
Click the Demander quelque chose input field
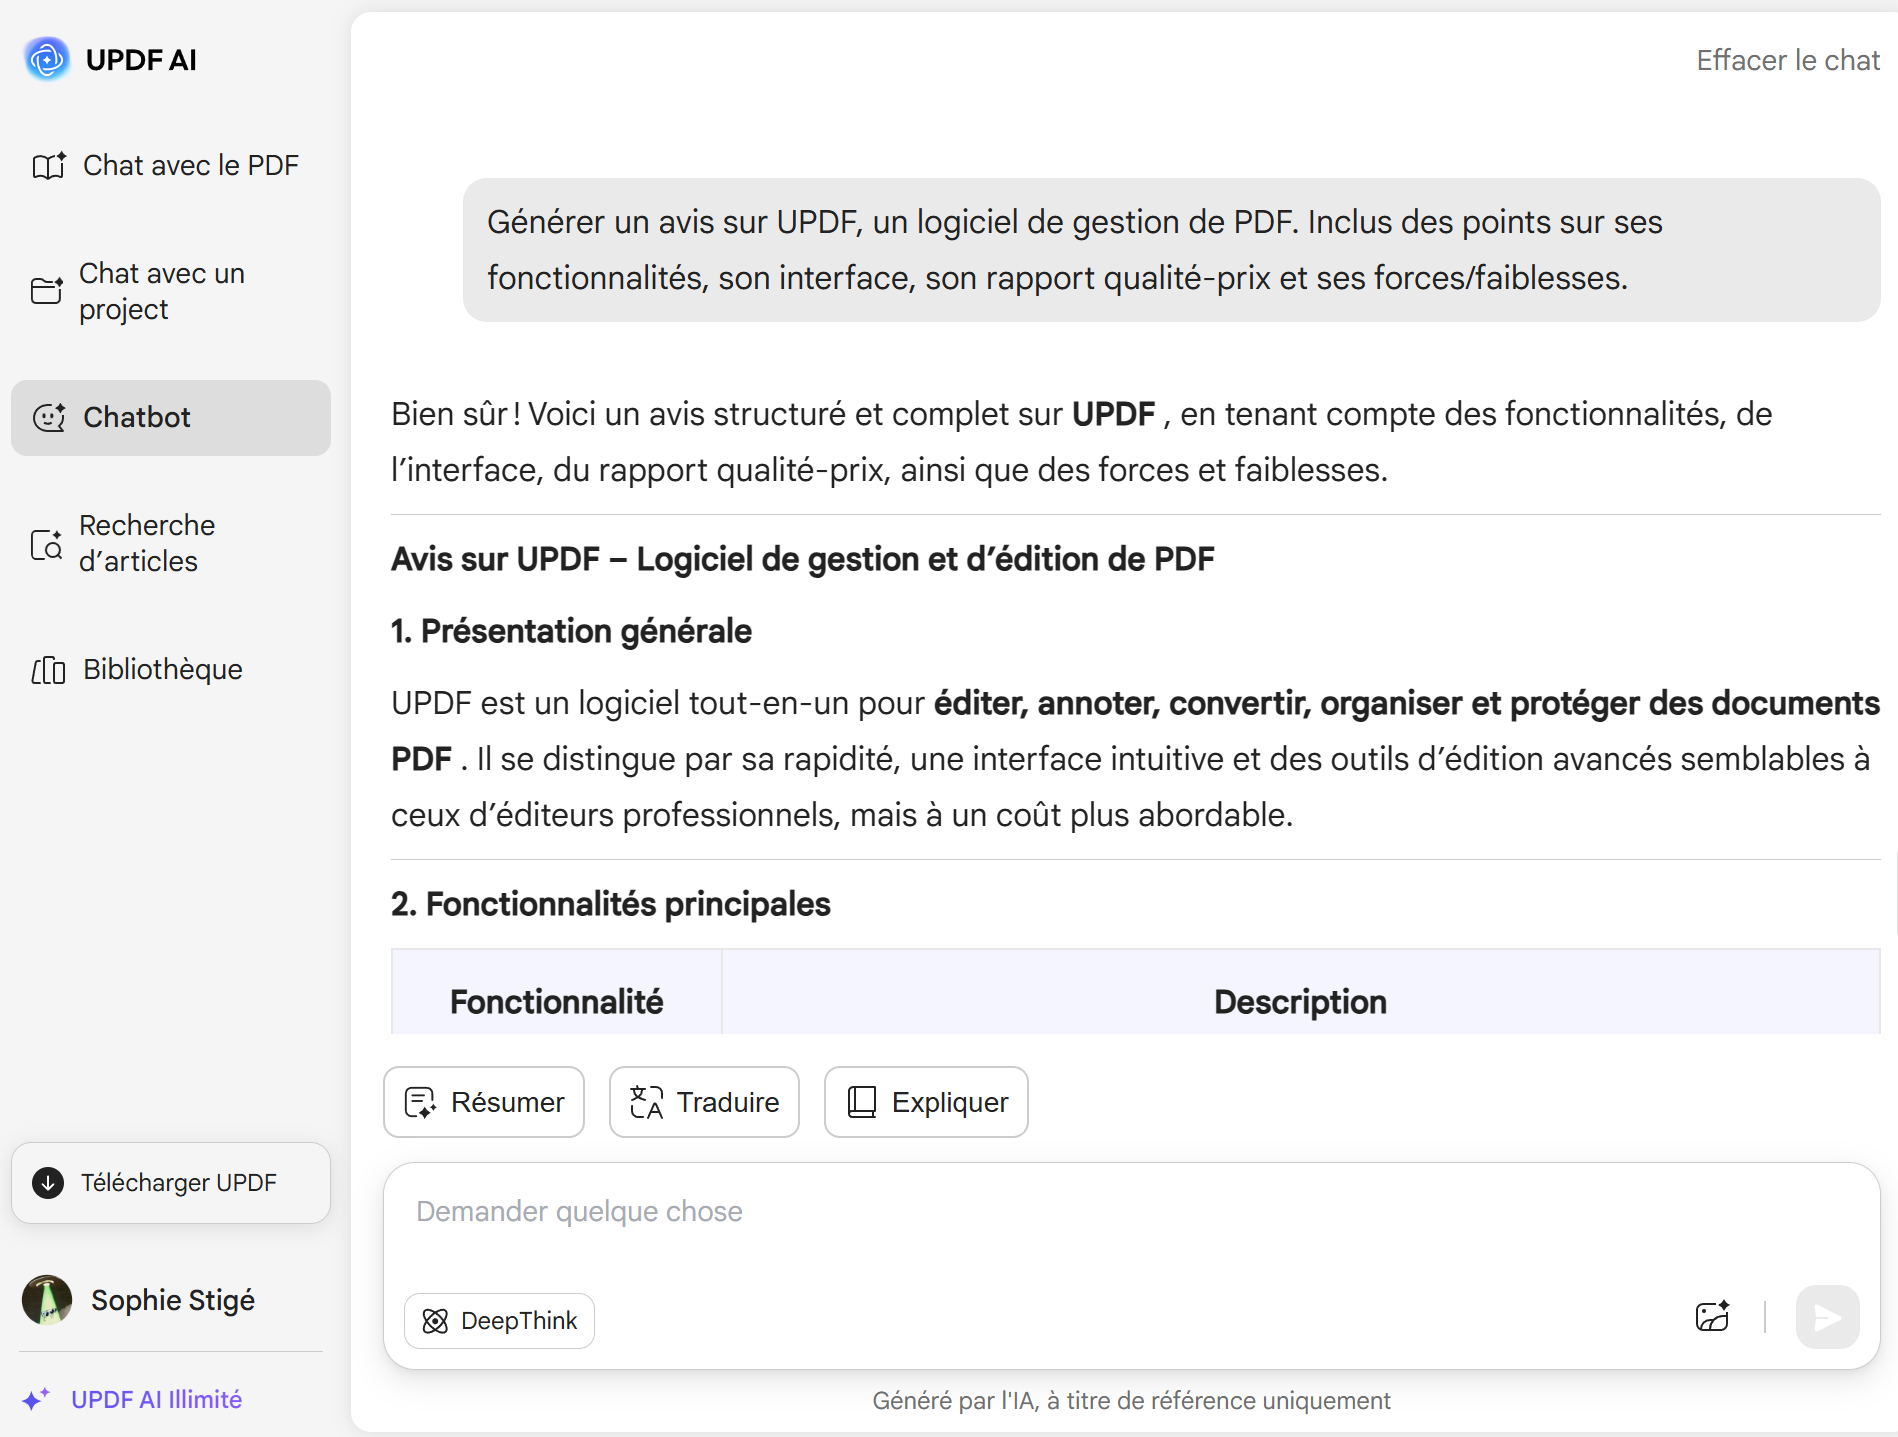coord(1131,1212)
